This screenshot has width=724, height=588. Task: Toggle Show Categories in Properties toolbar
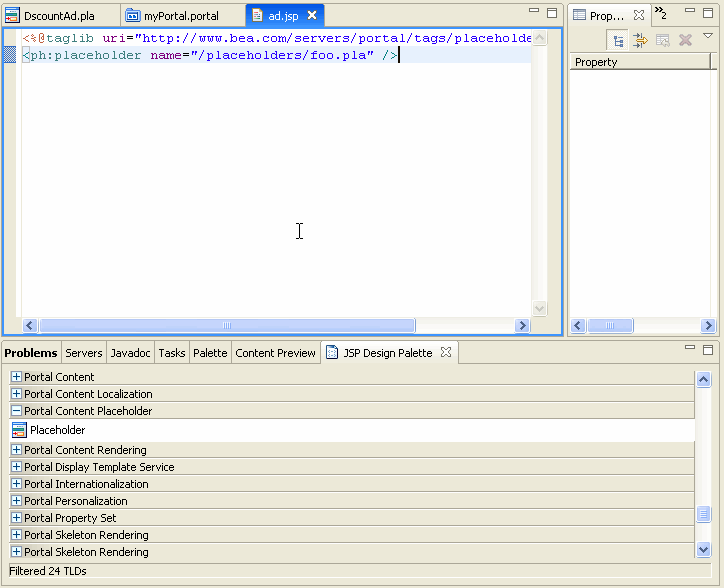tap(618, 41)
